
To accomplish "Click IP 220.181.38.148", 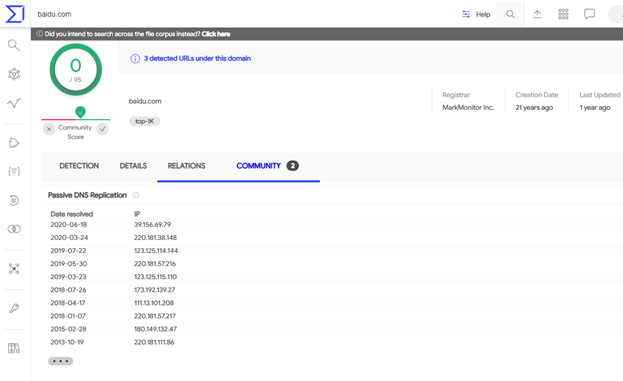I will pos(155,238).
